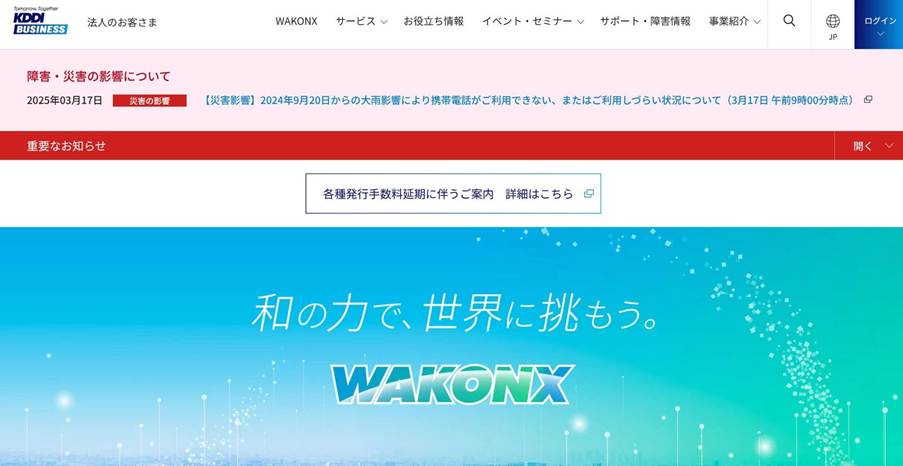The image size is (903, 466).
Task: Click 各種発行手数料延期に伴うご案内 button
Action: tap(453, 194)
